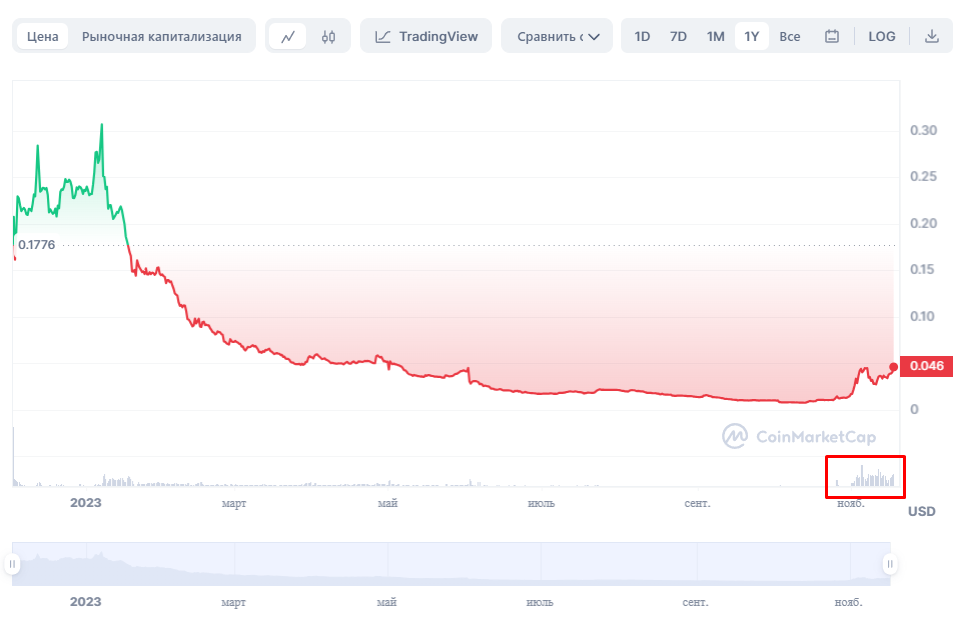Click the 2023 label on the main chart axis
Viewport: 956px width, 617px height.
[x=86, y=503]
